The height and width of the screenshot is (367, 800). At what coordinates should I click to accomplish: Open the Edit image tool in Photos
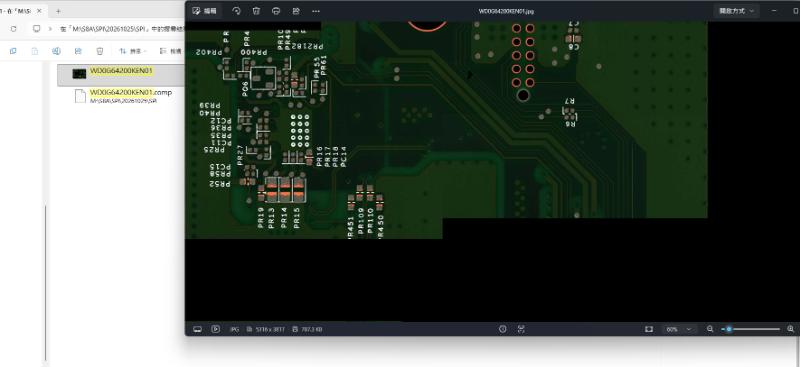click(x=205, y=11)
